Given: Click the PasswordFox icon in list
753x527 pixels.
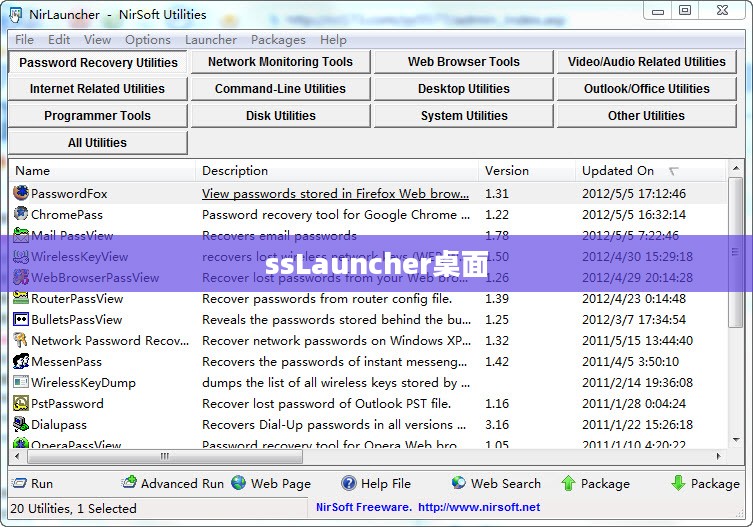Looking at the screenshot, I should [x=21, y=193].
